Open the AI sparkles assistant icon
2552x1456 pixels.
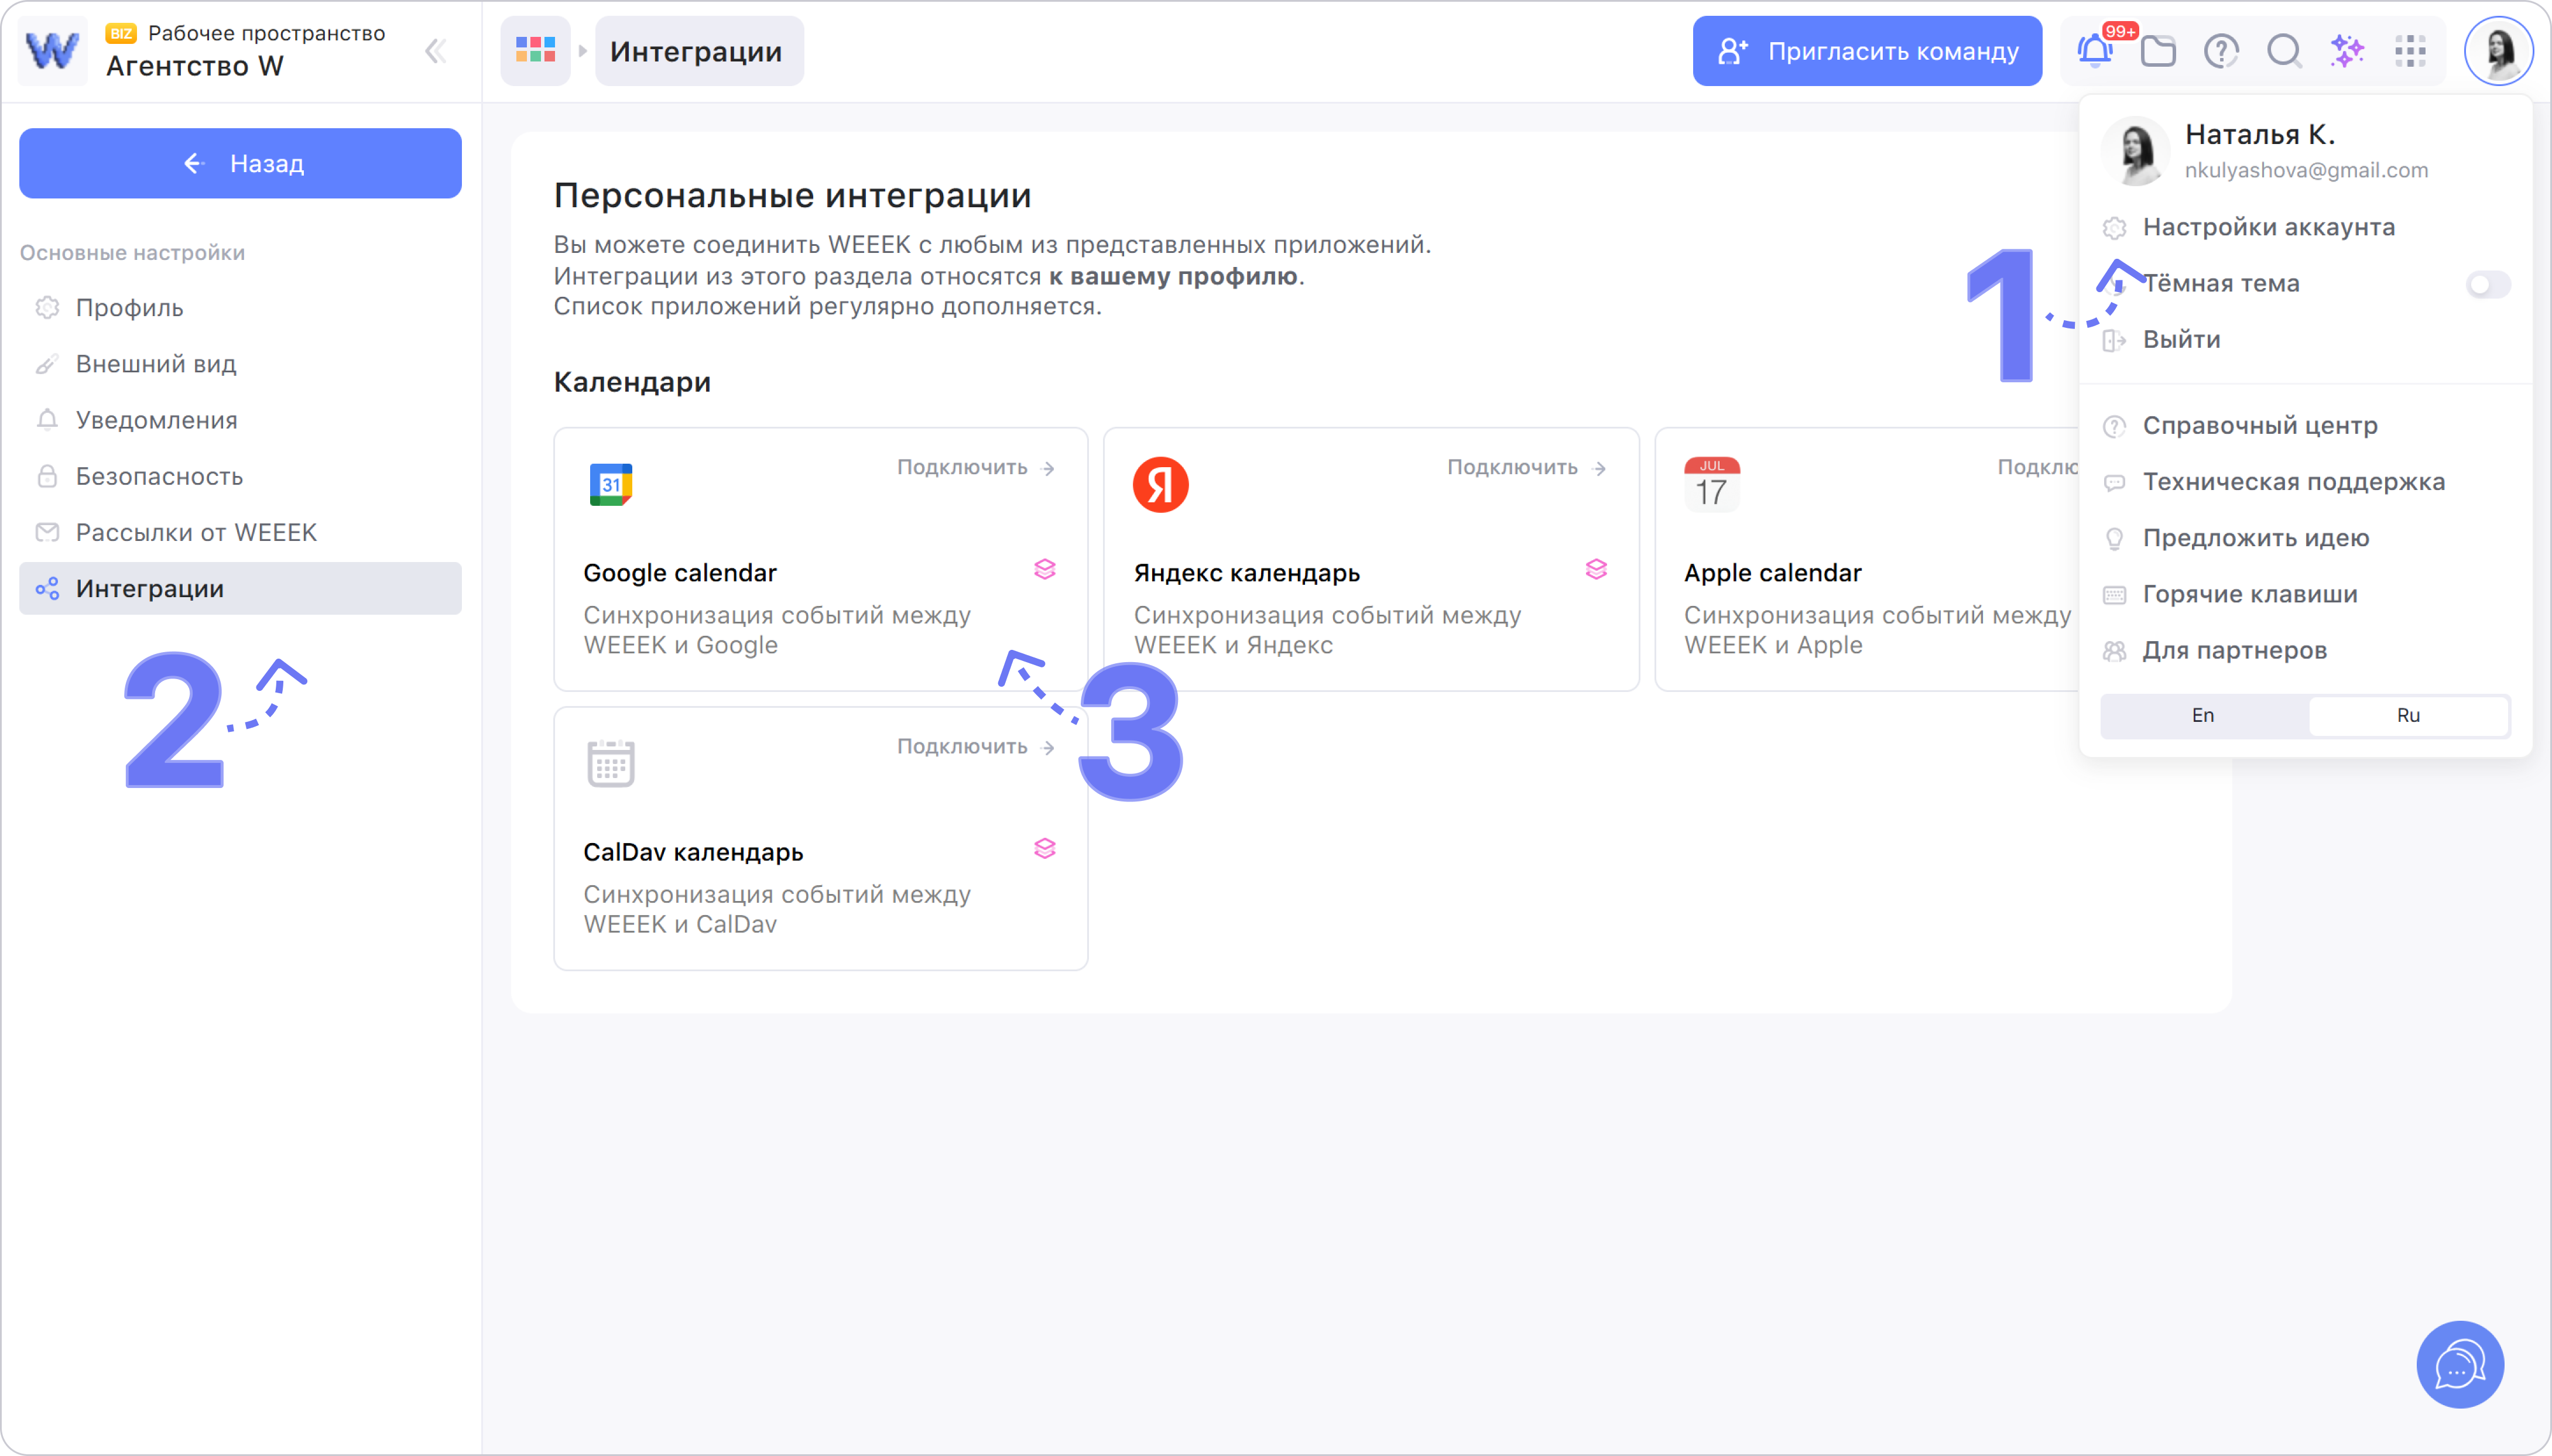(2347, 51)
